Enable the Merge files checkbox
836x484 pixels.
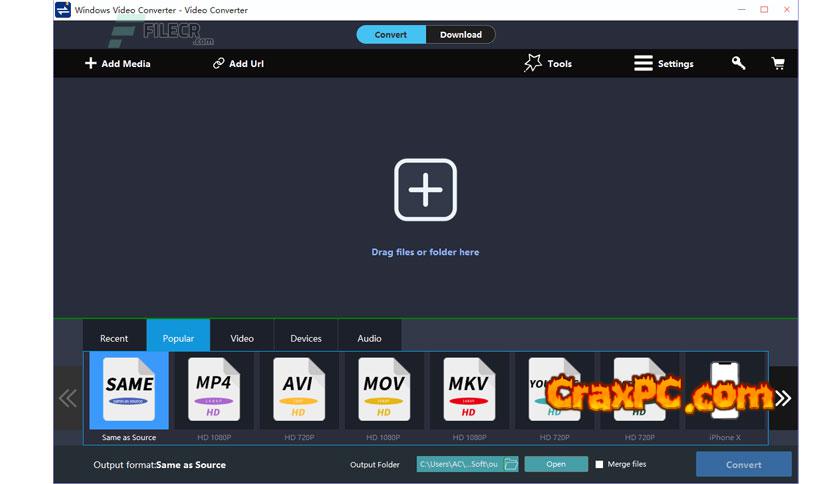[x=600, y=464]
